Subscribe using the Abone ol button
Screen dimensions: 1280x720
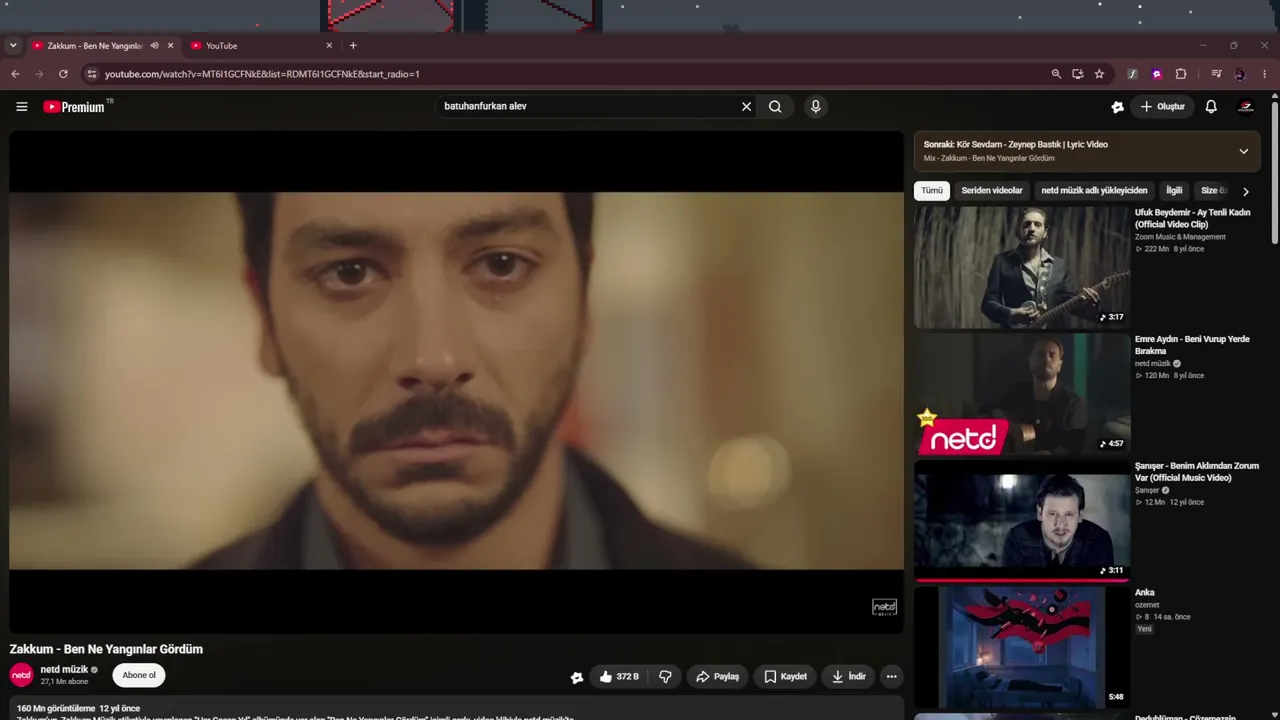(139, 675)
